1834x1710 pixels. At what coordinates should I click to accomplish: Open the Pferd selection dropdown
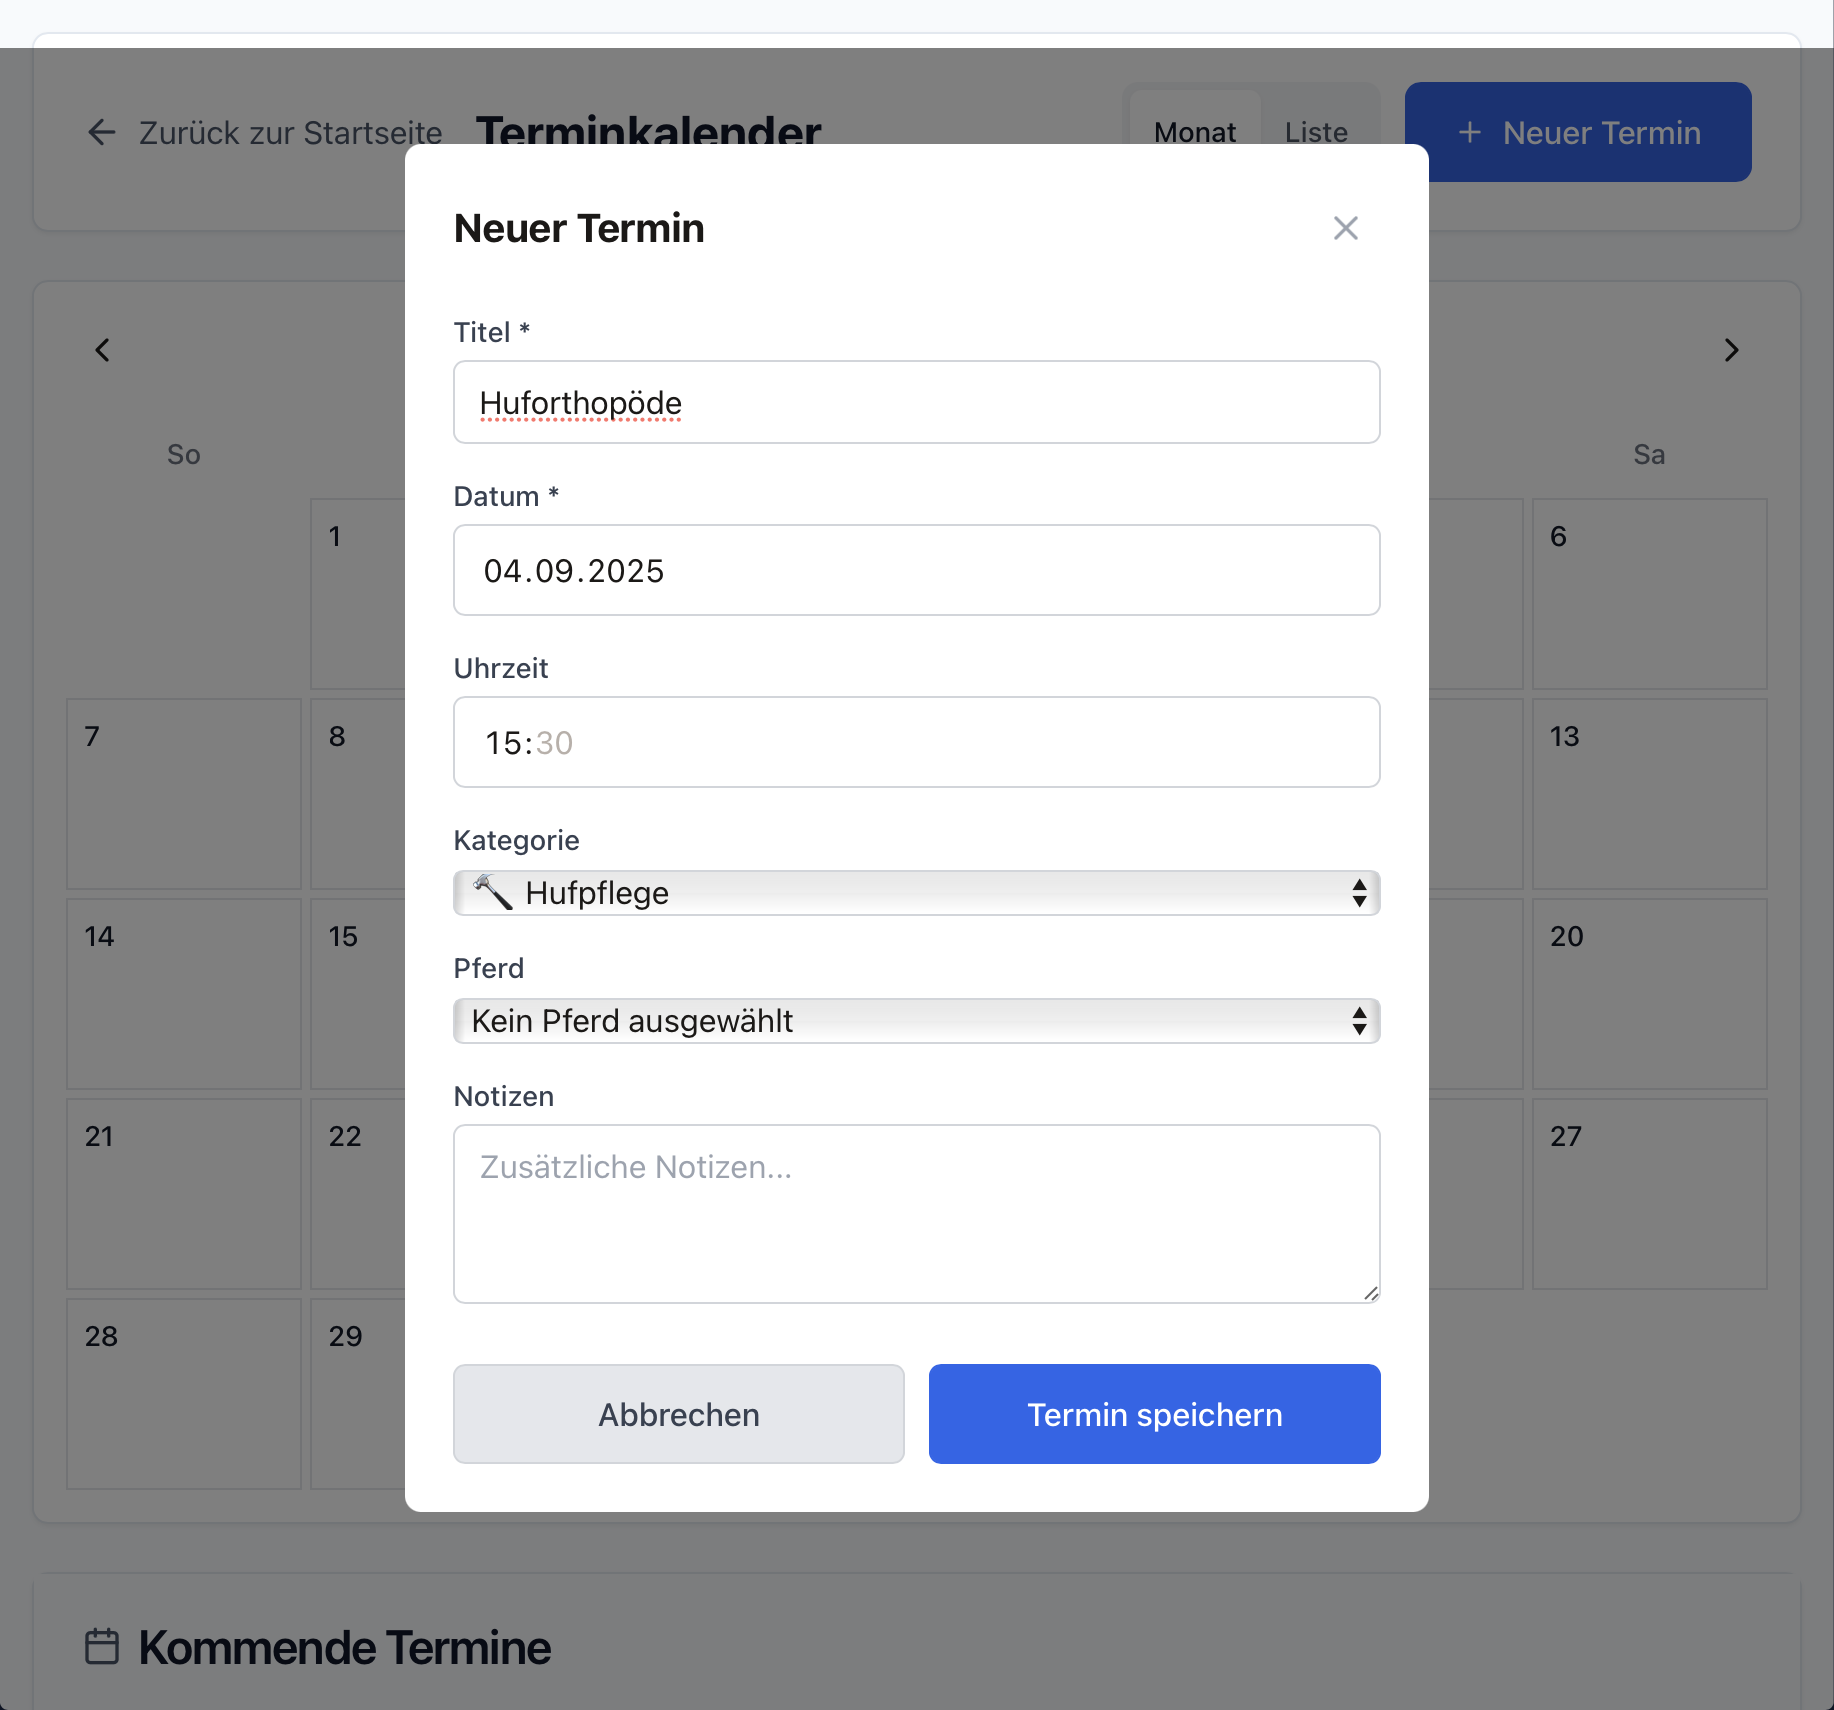[916, 1021]
